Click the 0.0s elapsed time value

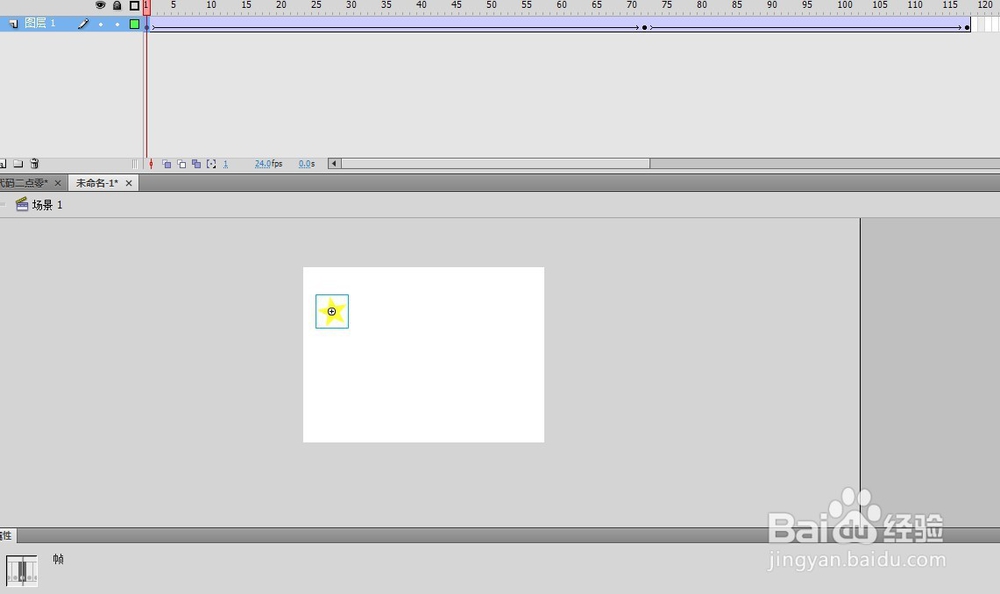pyautogui.click(x=306, y=164)
